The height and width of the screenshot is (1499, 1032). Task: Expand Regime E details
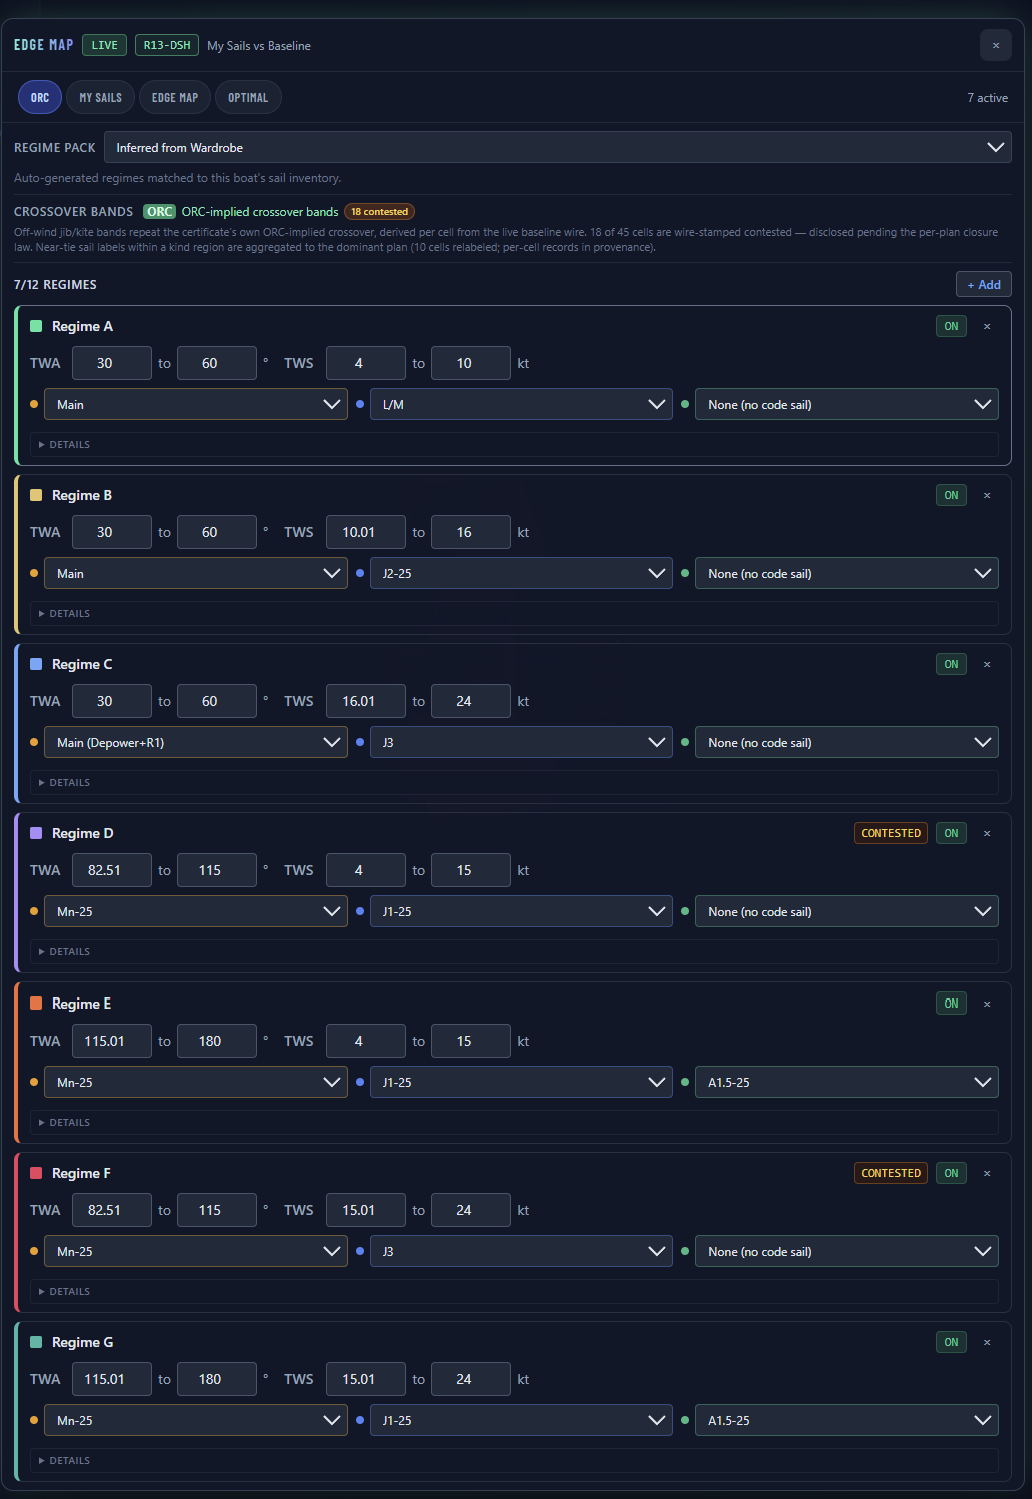click(514, 1122)
